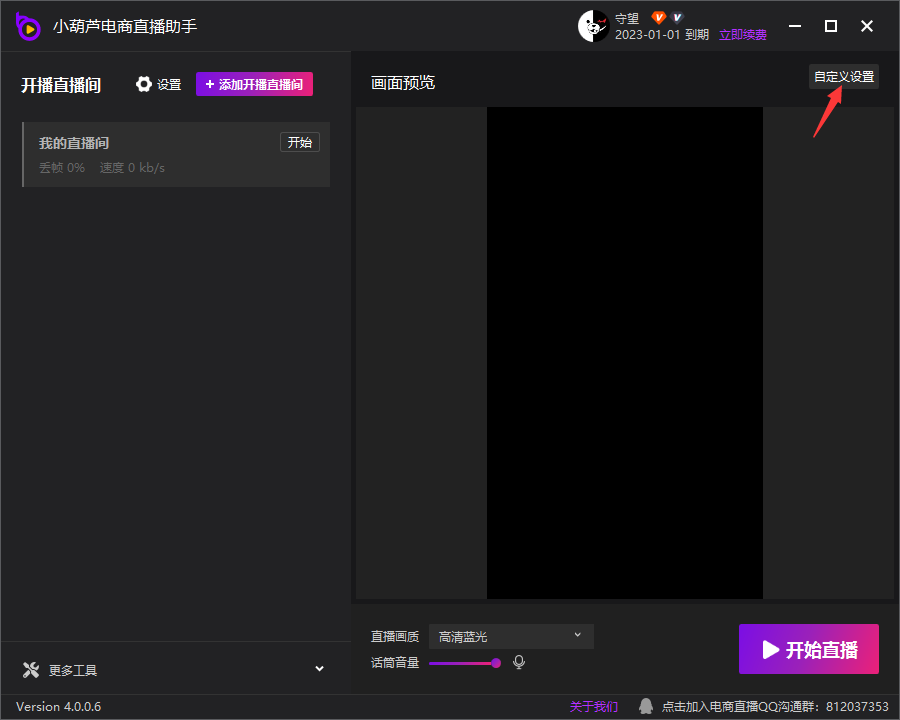Open the 直播画质 quality dropdown
Viewport: 900px width, 720px height.
[511, 637]
